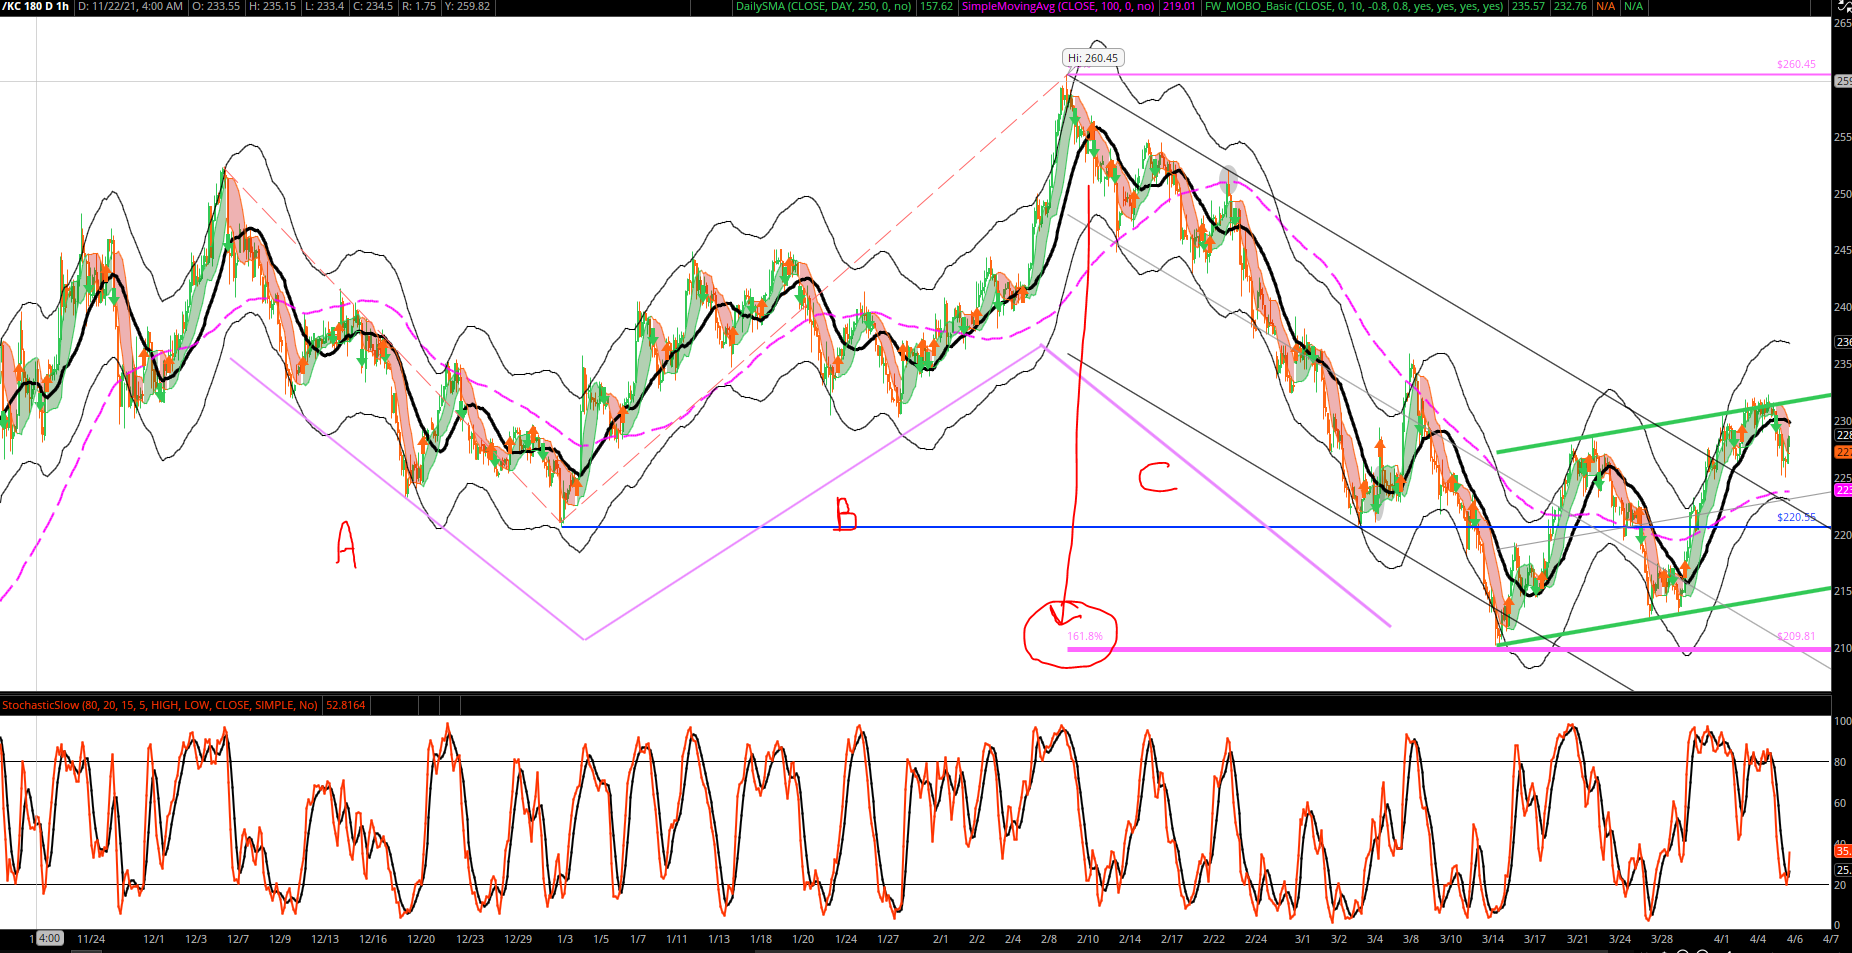Open the DailySMA study label
Viewport: 1852px width, 953px height.
(824, 6)
